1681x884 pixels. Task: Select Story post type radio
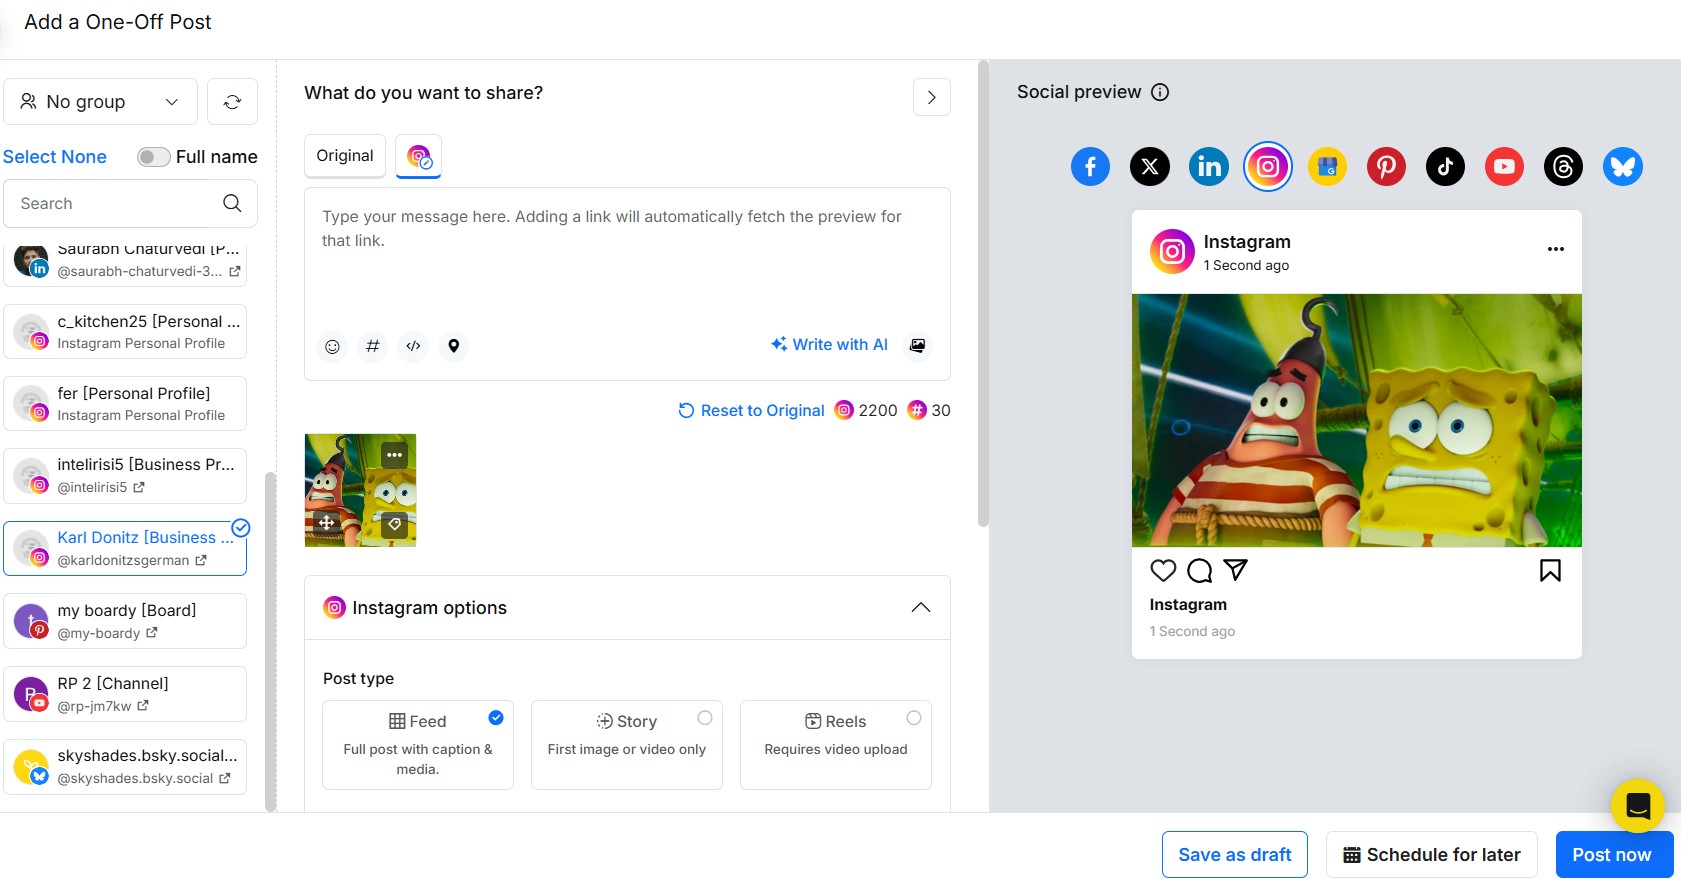pos(705,718)
